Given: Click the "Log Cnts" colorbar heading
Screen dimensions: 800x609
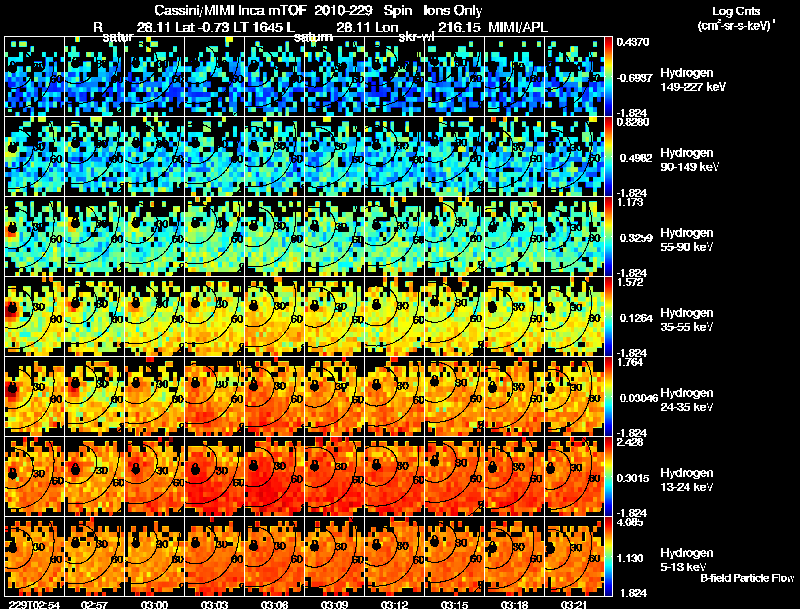Looking at the screenshot, I should pyautogui.click(x=736, y=11).
